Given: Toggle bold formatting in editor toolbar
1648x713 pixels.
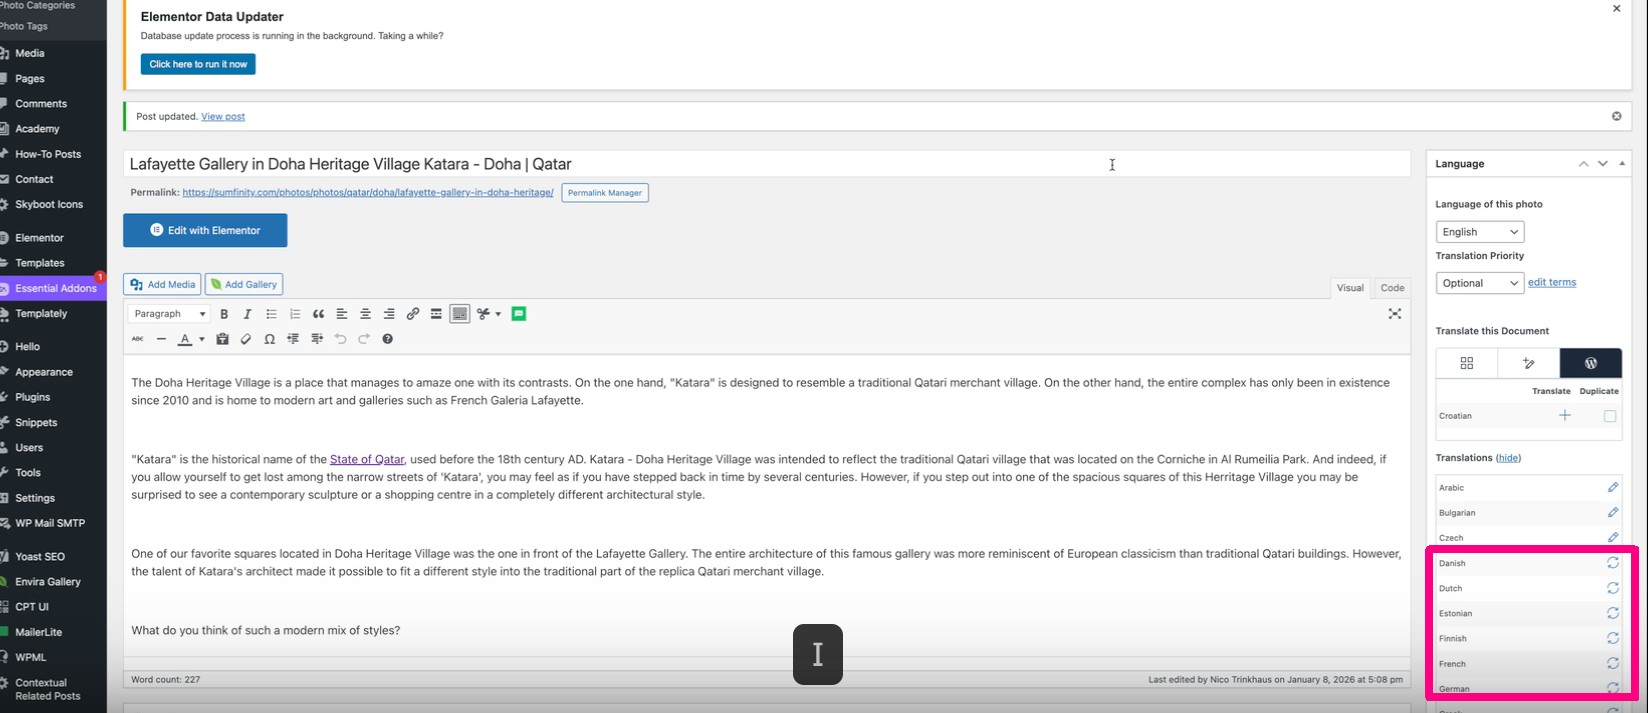Looking at the screenshot, I should 224,314.
